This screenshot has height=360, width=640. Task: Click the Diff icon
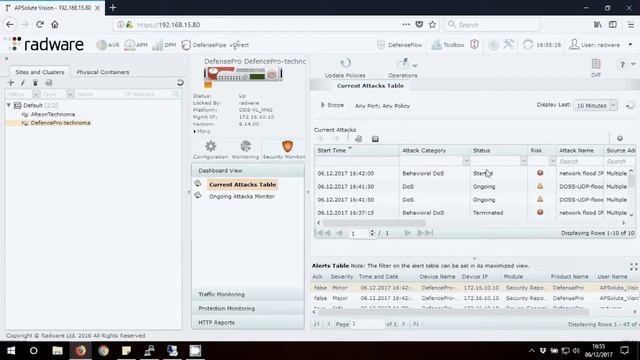click(596, 68)
